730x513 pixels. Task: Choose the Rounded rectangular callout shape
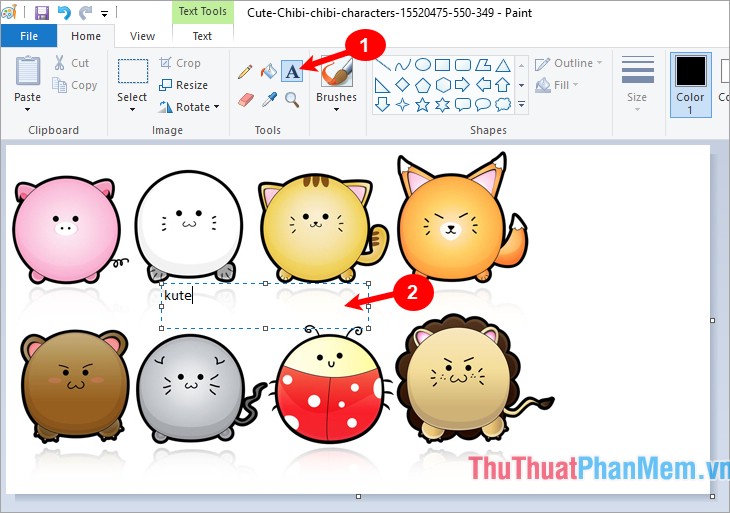(462, 104)
